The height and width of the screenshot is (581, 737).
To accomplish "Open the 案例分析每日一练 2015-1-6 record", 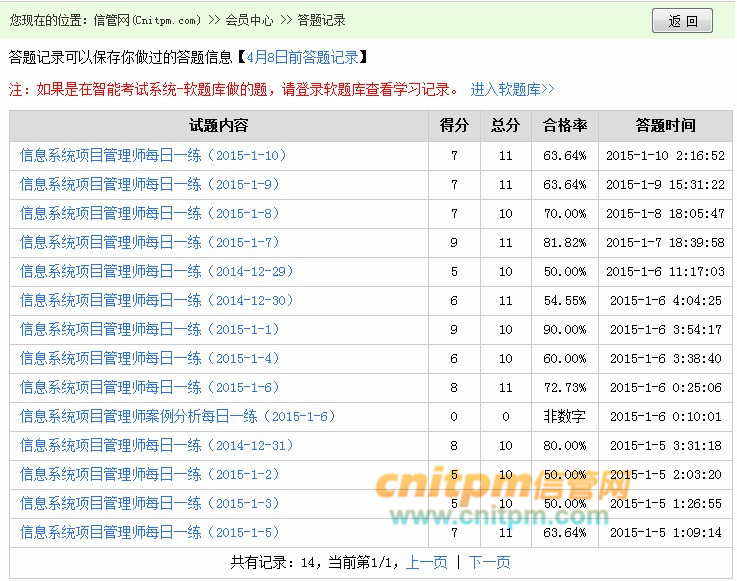I will pos(178,416).
